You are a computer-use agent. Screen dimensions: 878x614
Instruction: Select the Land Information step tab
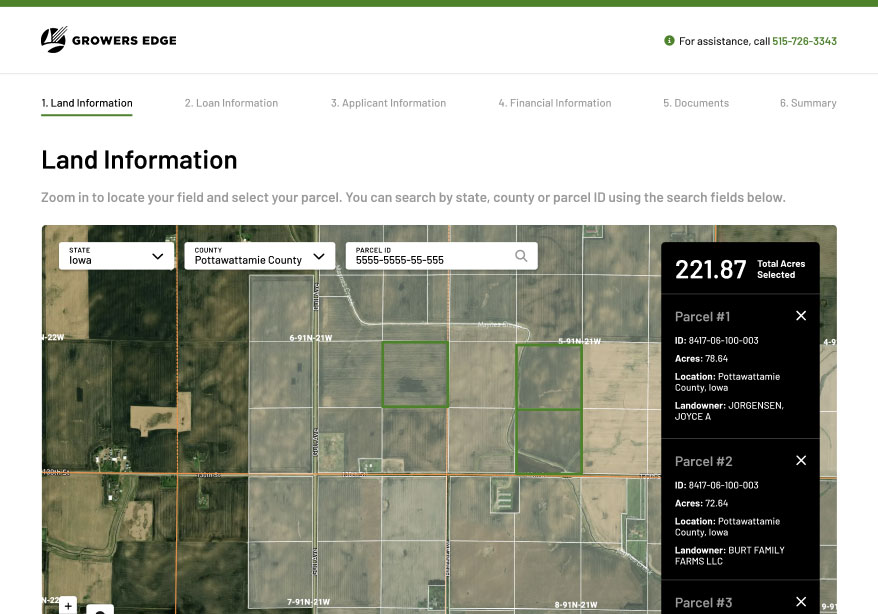pos(86,103)
